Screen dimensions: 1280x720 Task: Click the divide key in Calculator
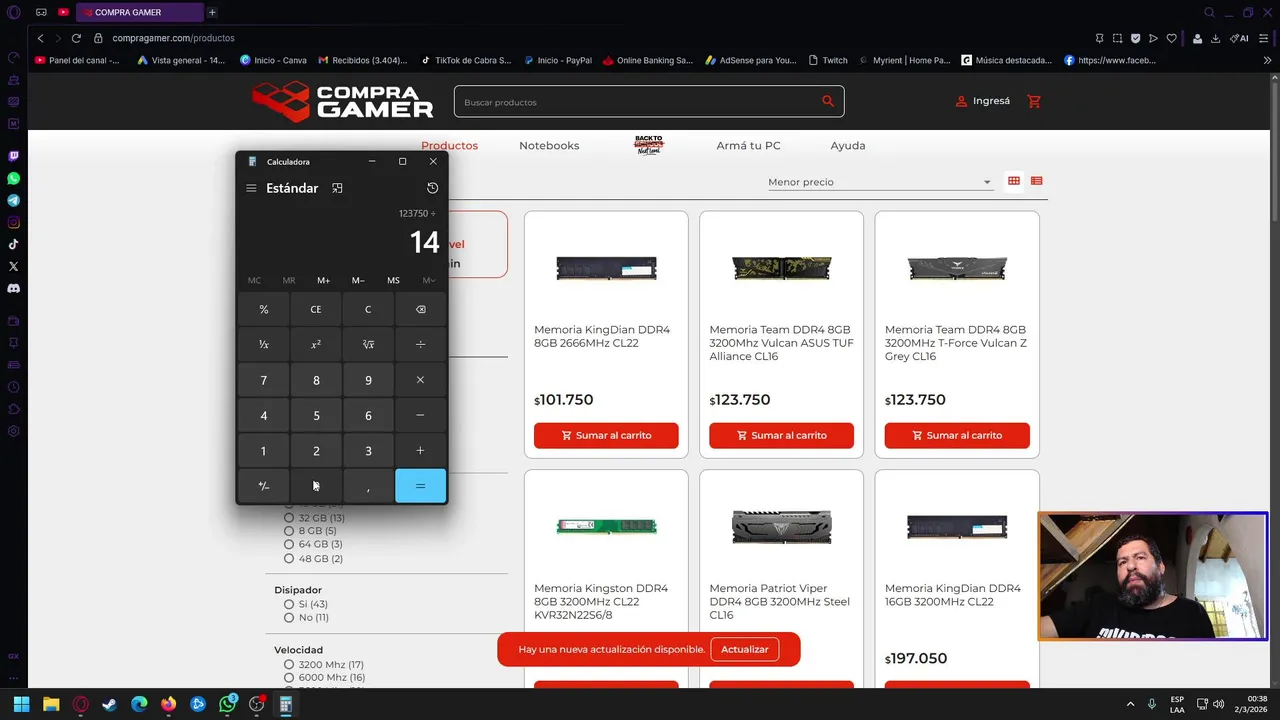(x=420, y=344)
